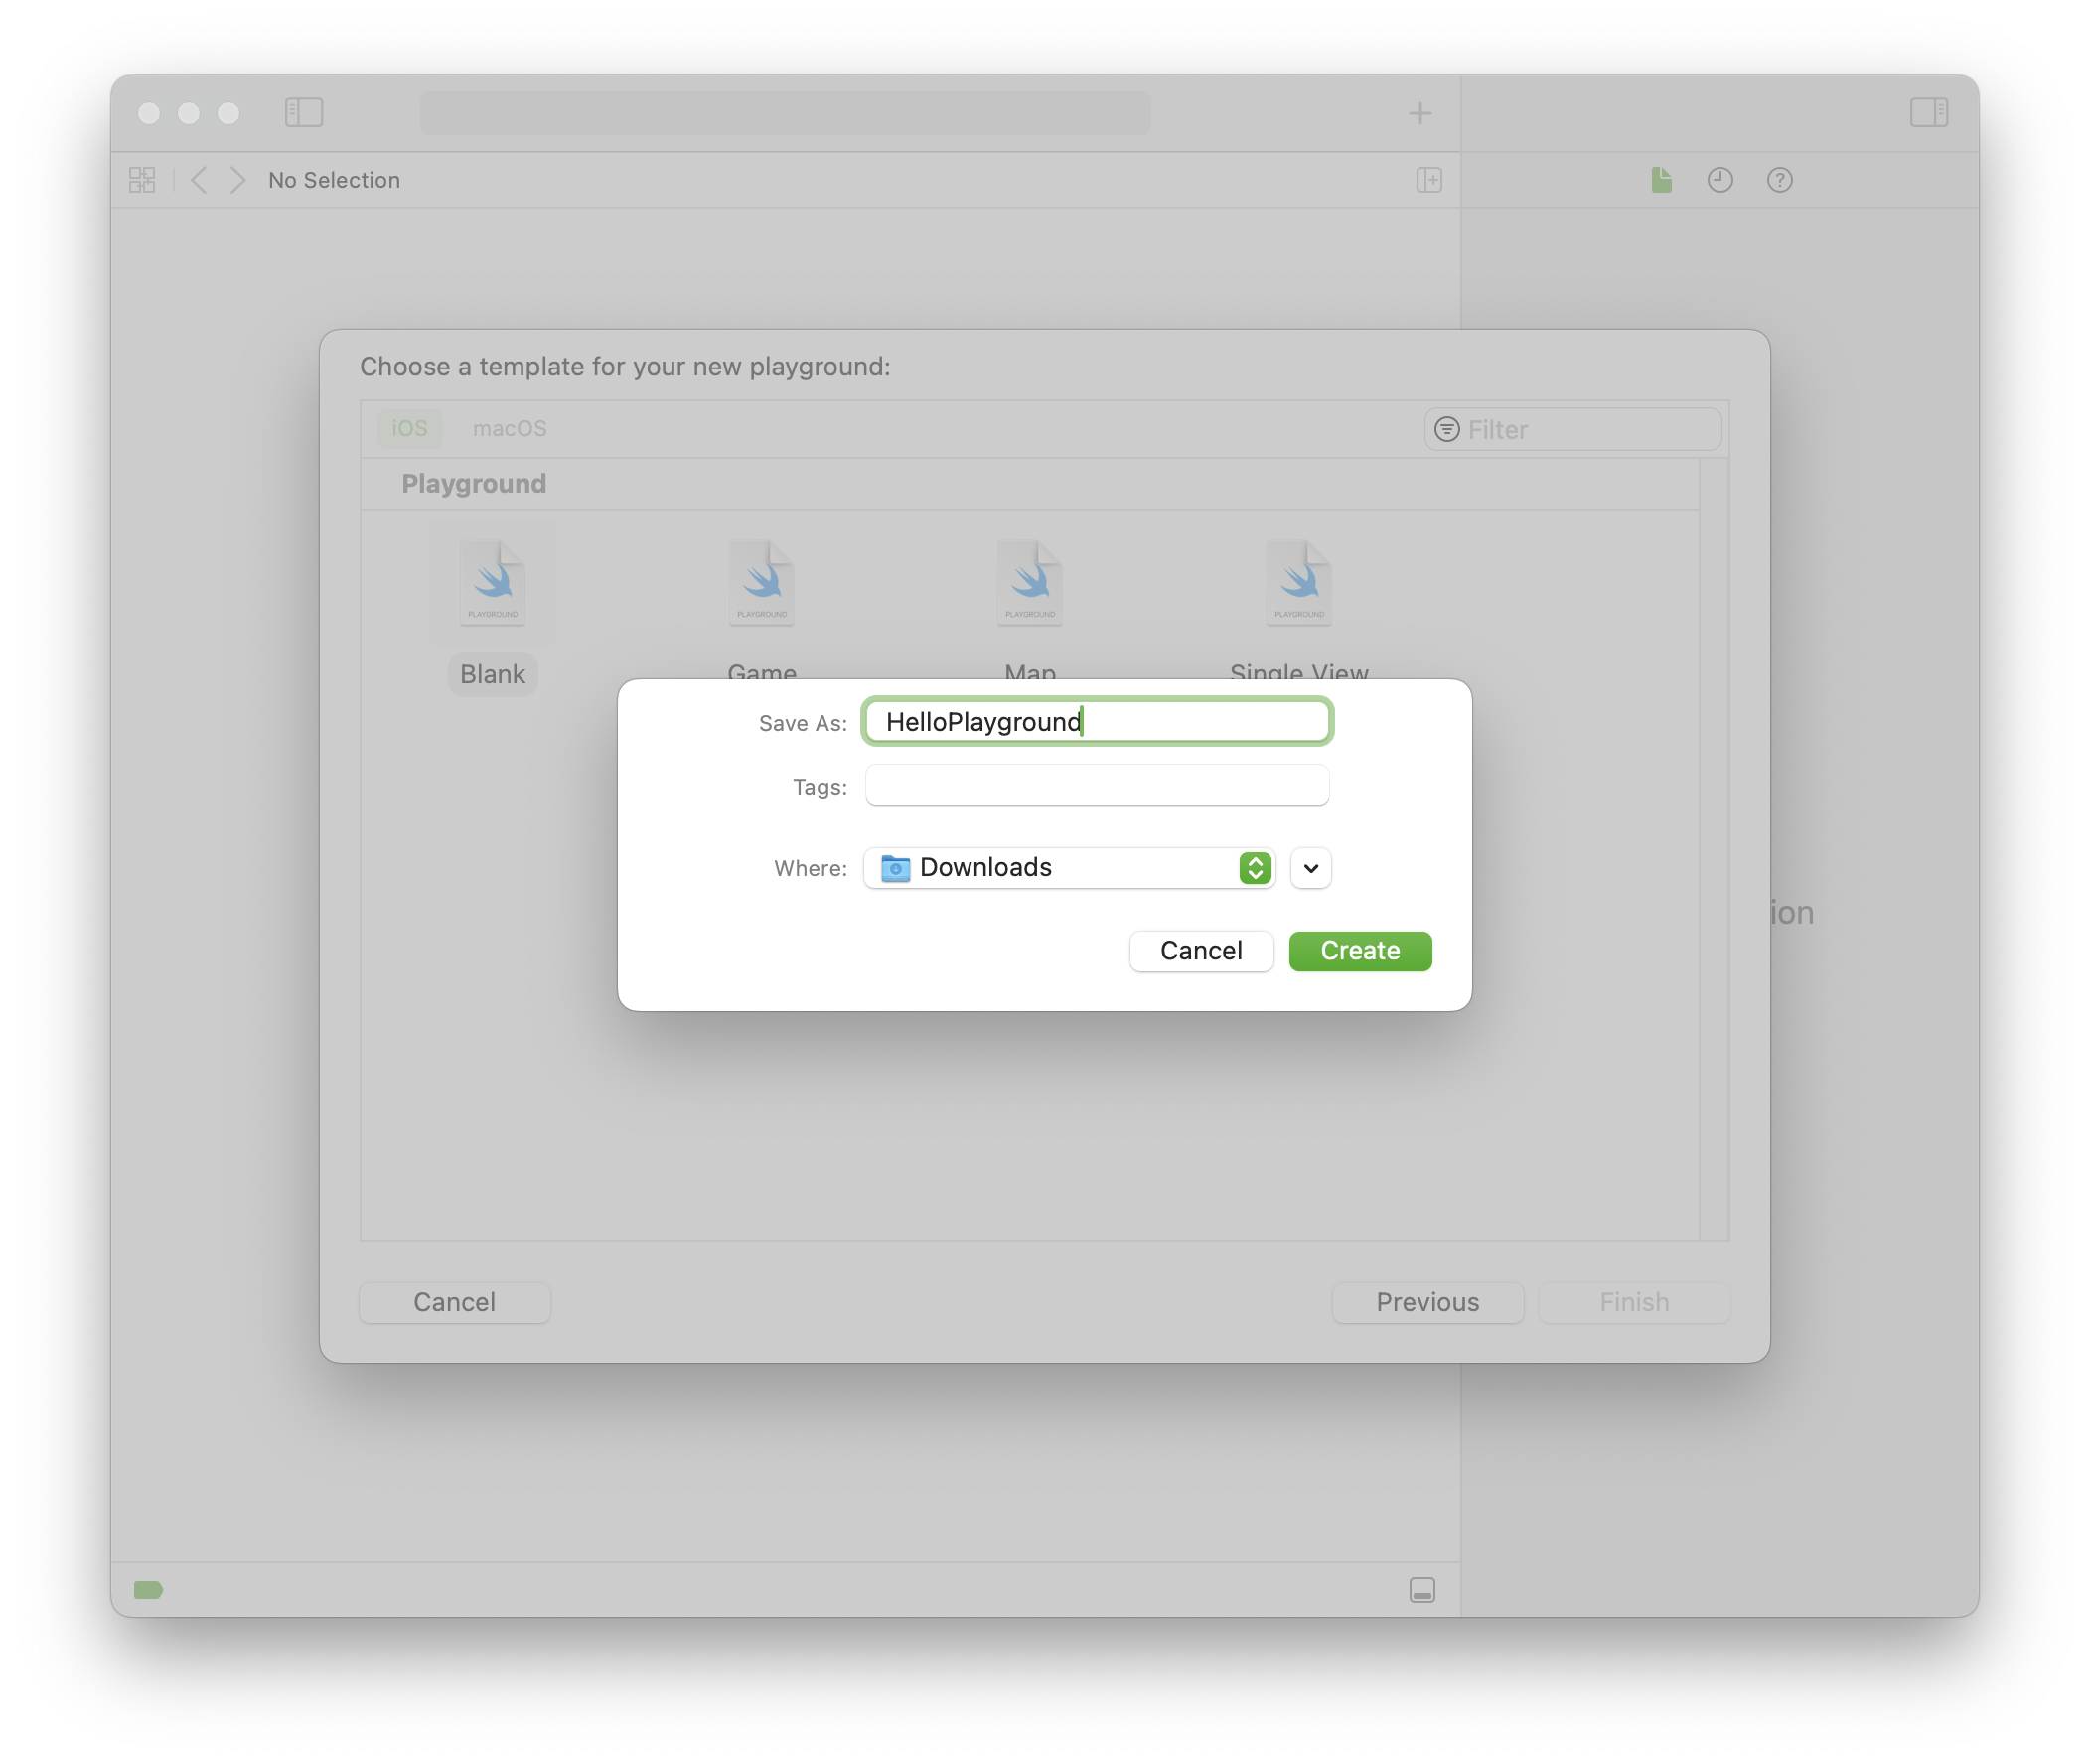Viewport: 2090px width, 1764px height.
Task: Click the forward navigation chevron
Action: 237,180
